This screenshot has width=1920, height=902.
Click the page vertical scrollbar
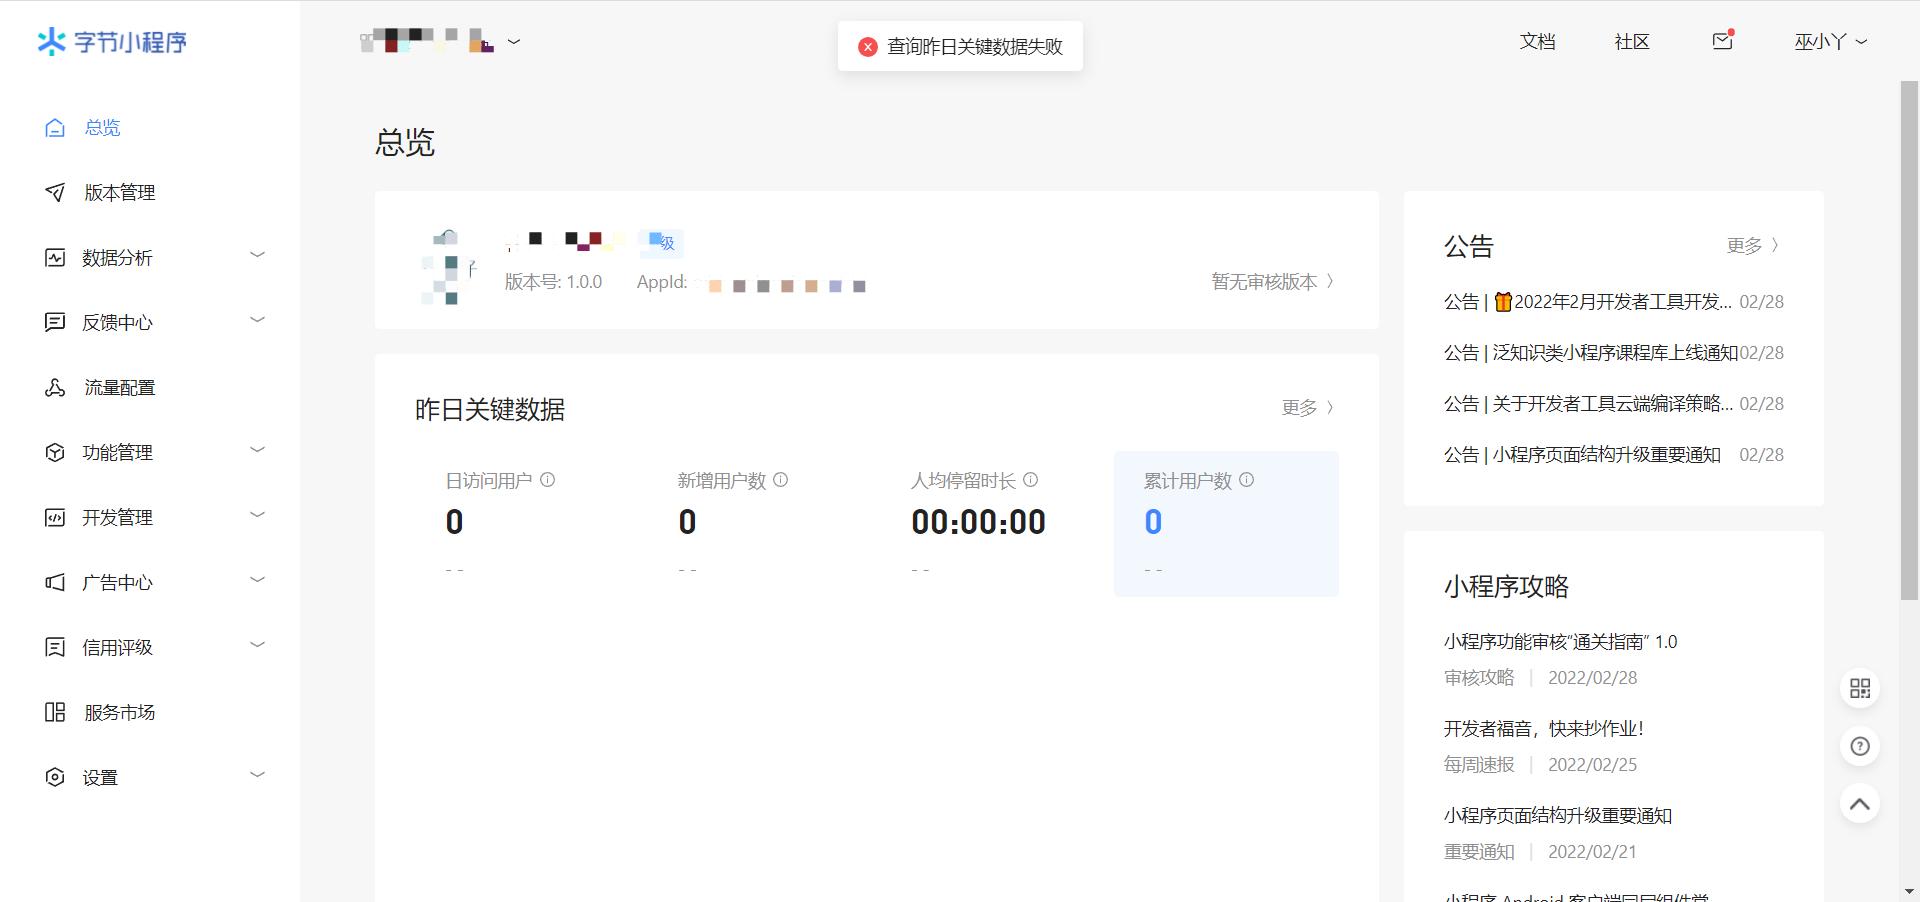[1909, 340]
